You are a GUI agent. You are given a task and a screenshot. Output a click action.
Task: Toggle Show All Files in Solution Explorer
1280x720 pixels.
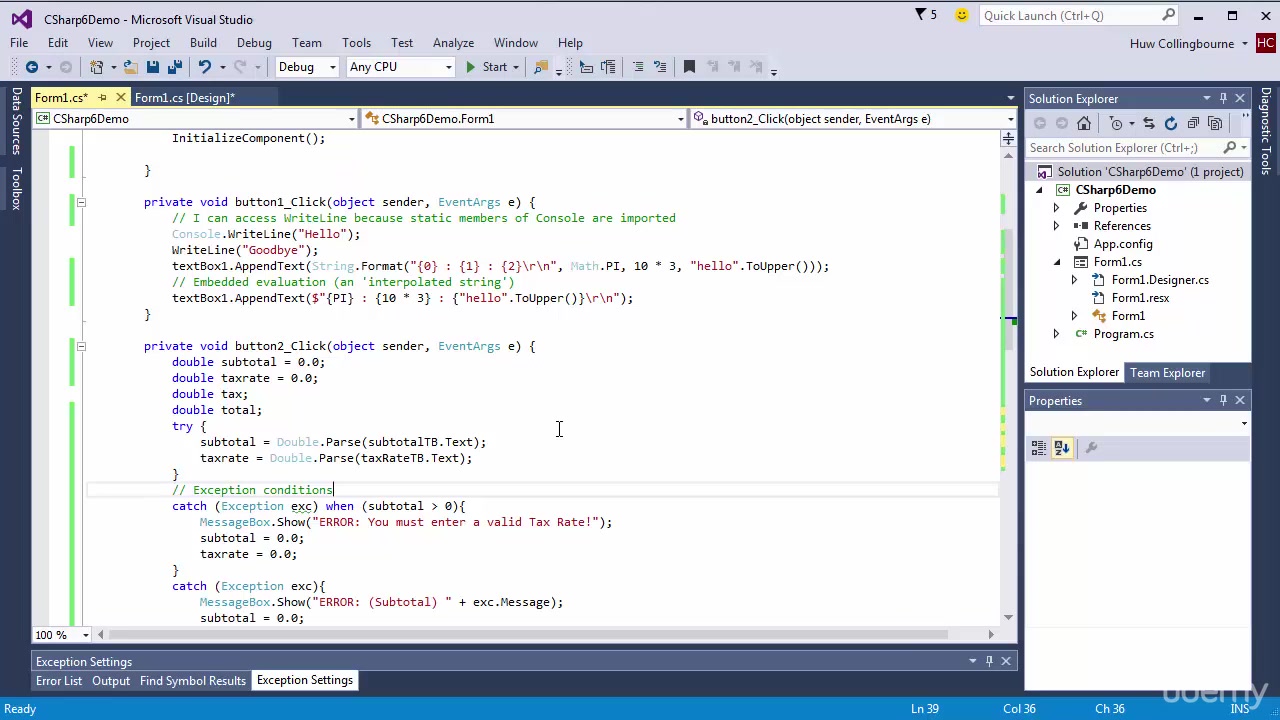(1215, 123)
